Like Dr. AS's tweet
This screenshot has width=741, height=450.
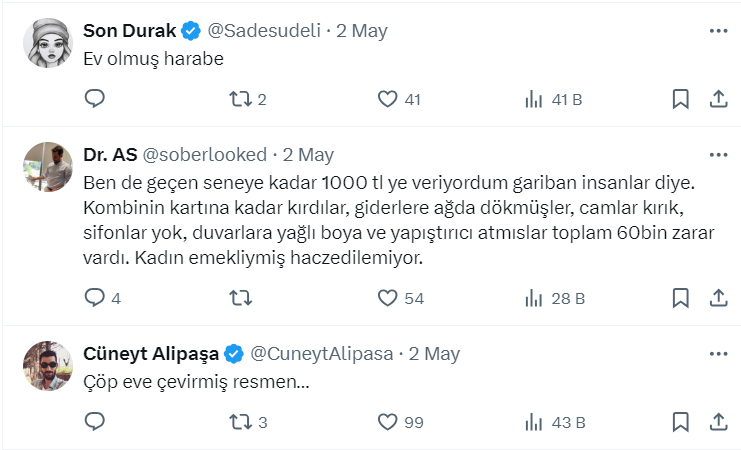[388, 298]
